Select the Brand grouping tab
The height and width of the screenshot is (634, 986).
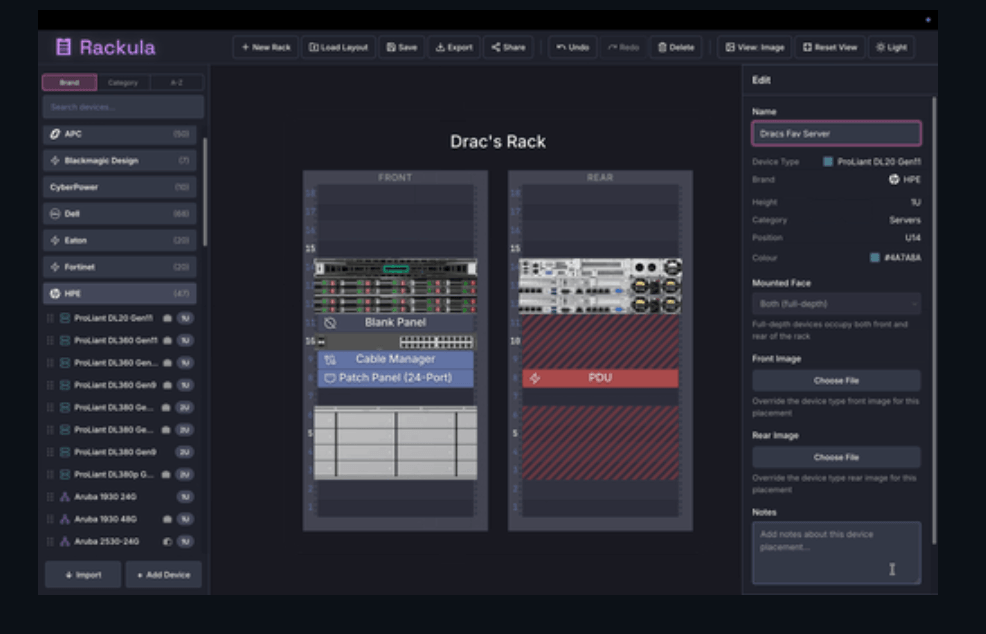[x=70, y=82]
